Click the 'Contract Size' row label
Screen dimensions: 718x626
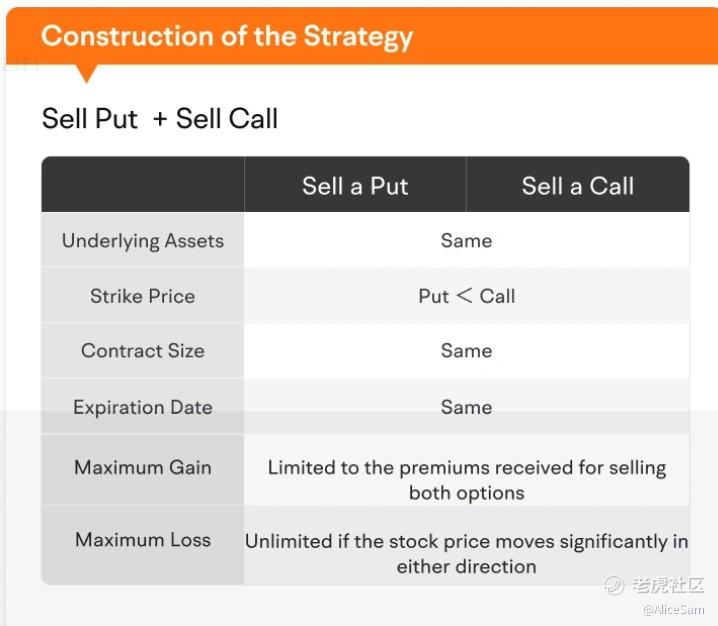pos(143,351)
